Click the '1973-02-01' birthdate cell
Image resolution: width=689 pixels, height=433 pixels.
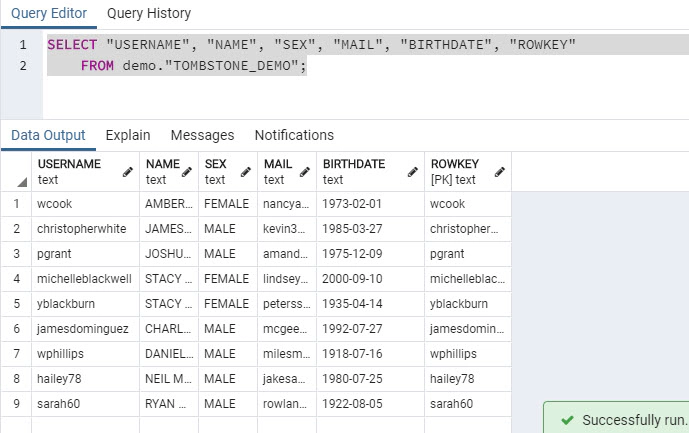(370, 204)
